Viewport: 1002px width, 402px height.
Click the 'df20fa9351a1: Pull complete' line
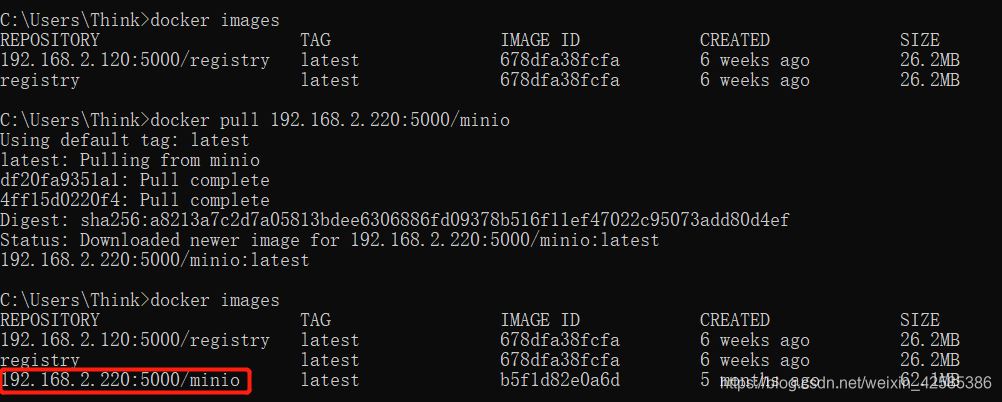135,180
